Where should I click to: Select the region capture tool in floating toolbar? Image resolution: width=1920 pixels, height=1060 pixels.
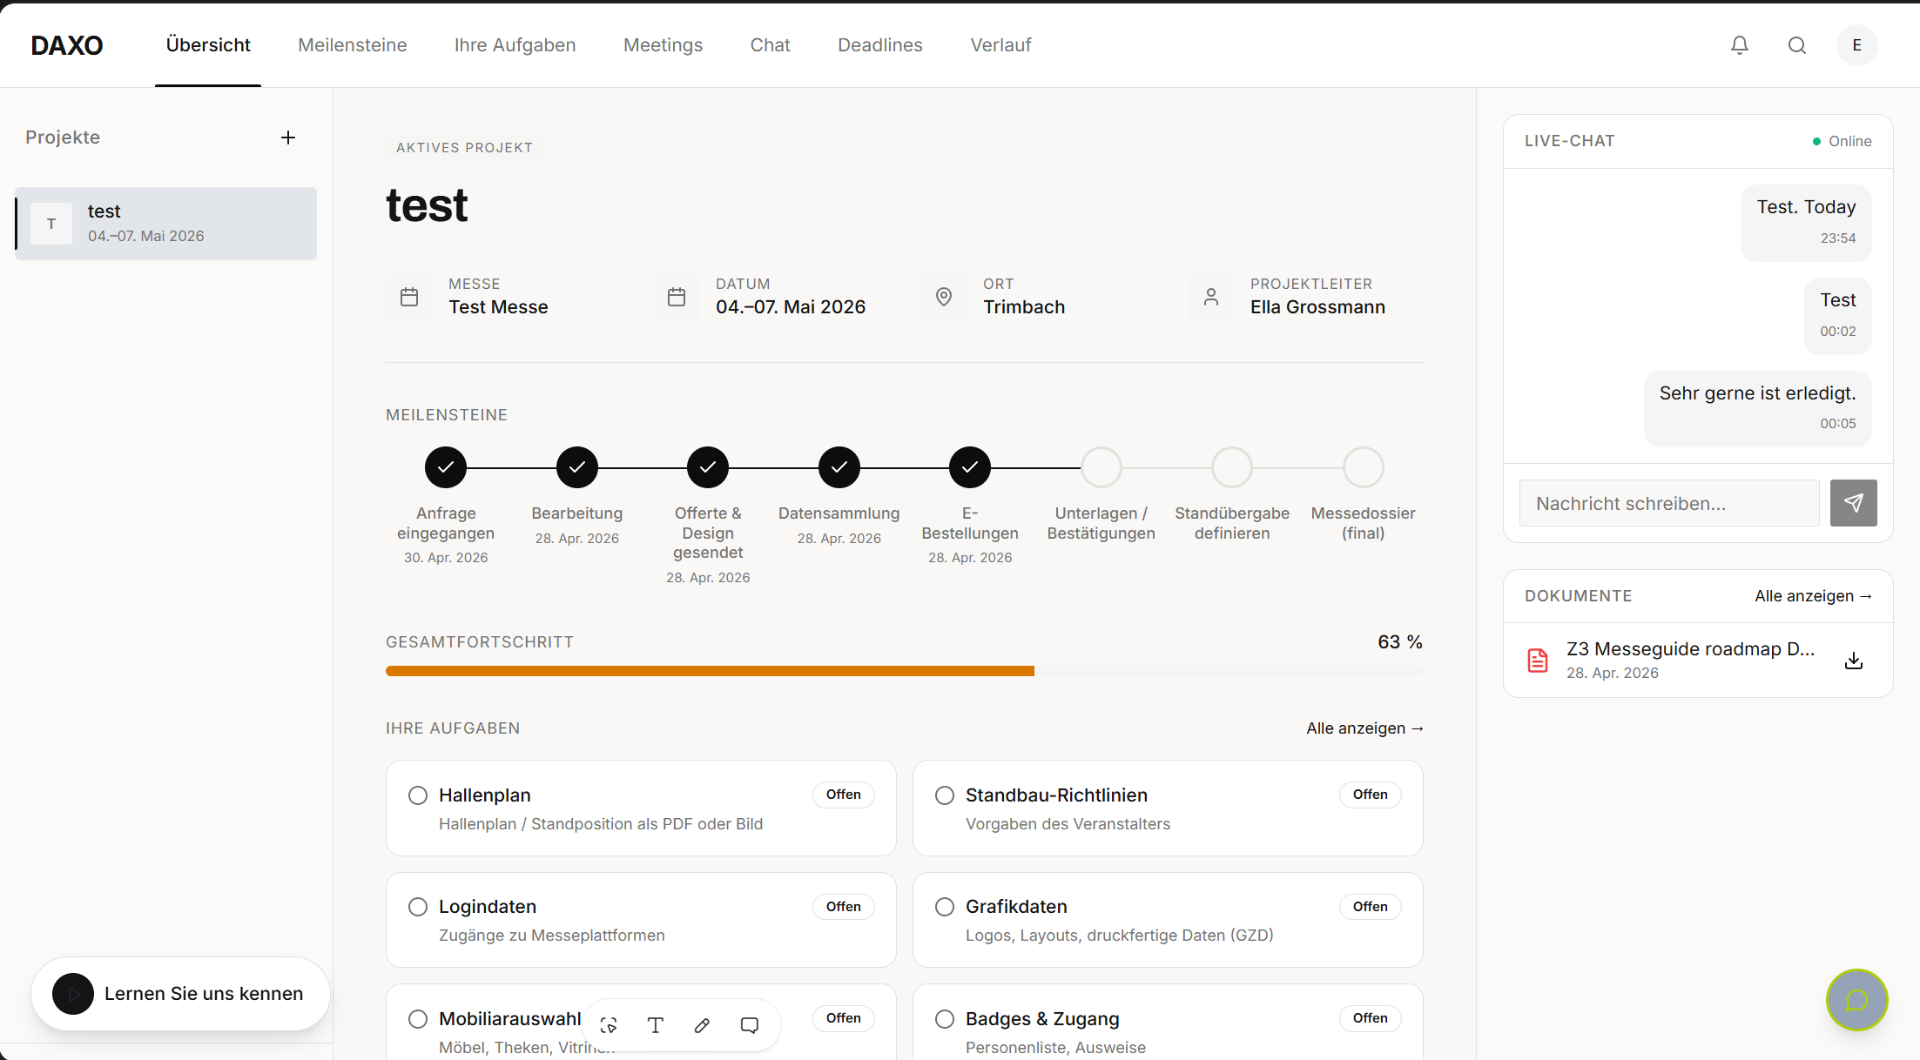608,1025
